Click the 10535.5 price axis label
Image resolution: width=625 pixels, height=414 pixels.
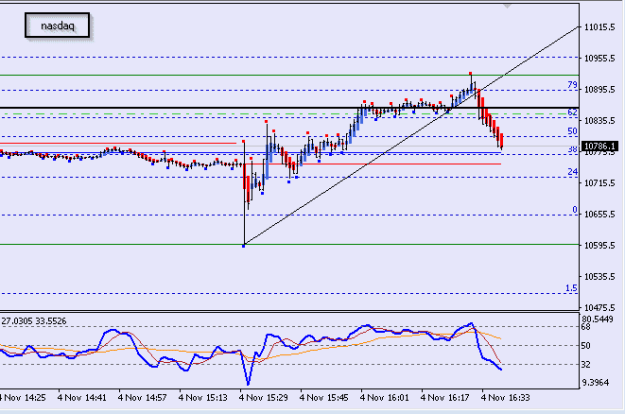599,276
